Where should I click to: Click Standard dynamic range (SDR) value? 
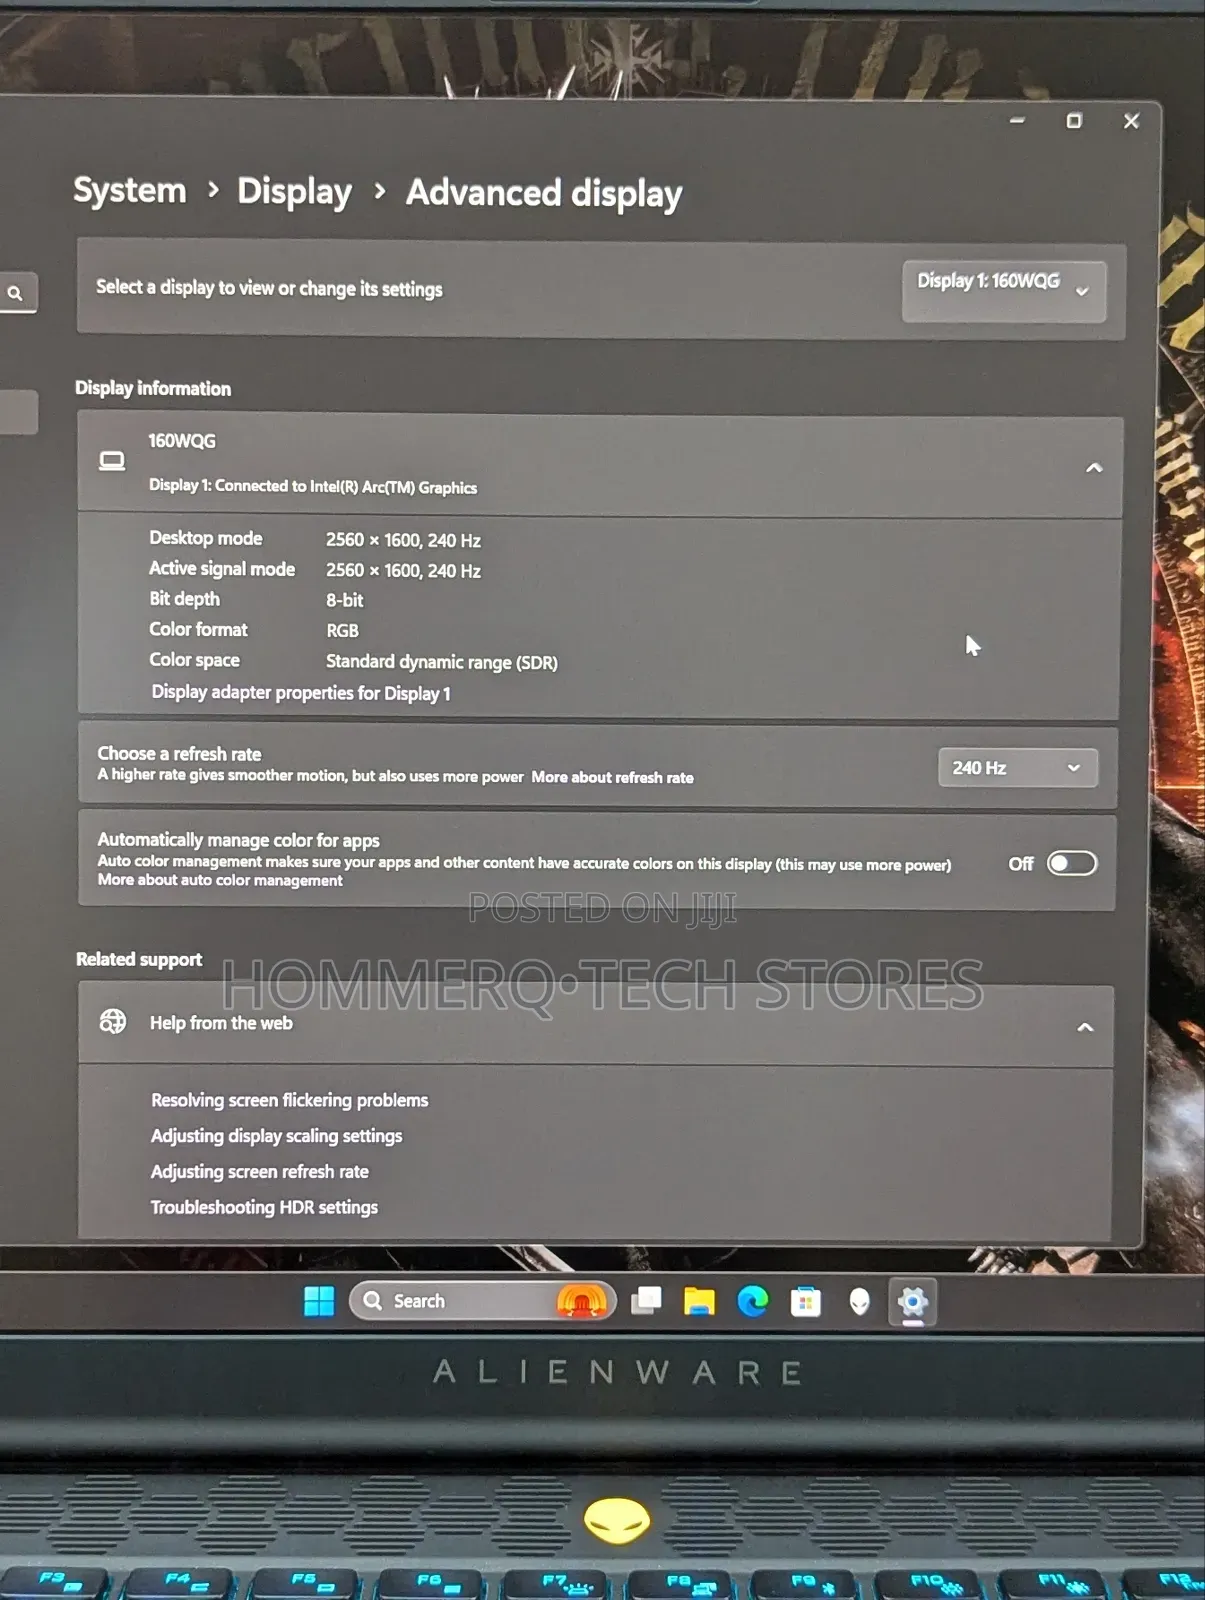[441, 662]
